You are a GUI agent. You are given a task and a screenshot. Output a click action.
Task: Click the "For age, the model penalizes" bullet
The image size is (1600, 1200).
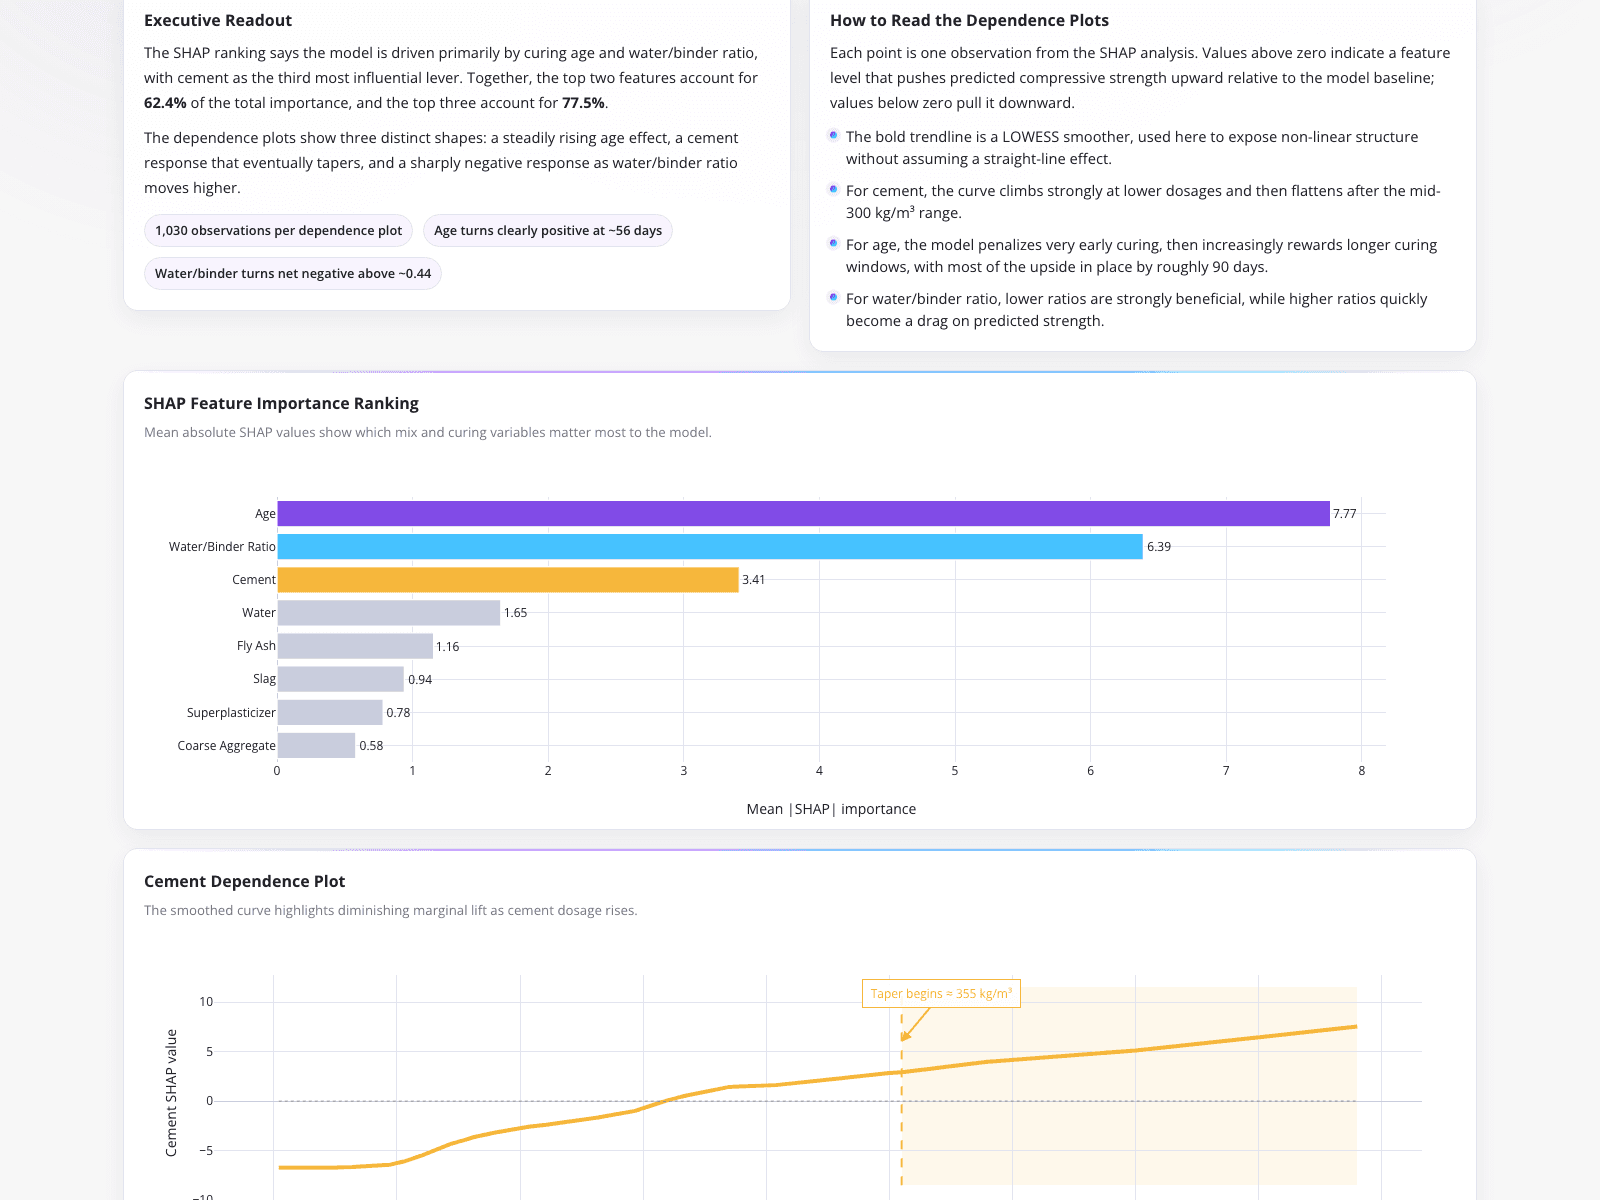click(x=1141, y=256)
